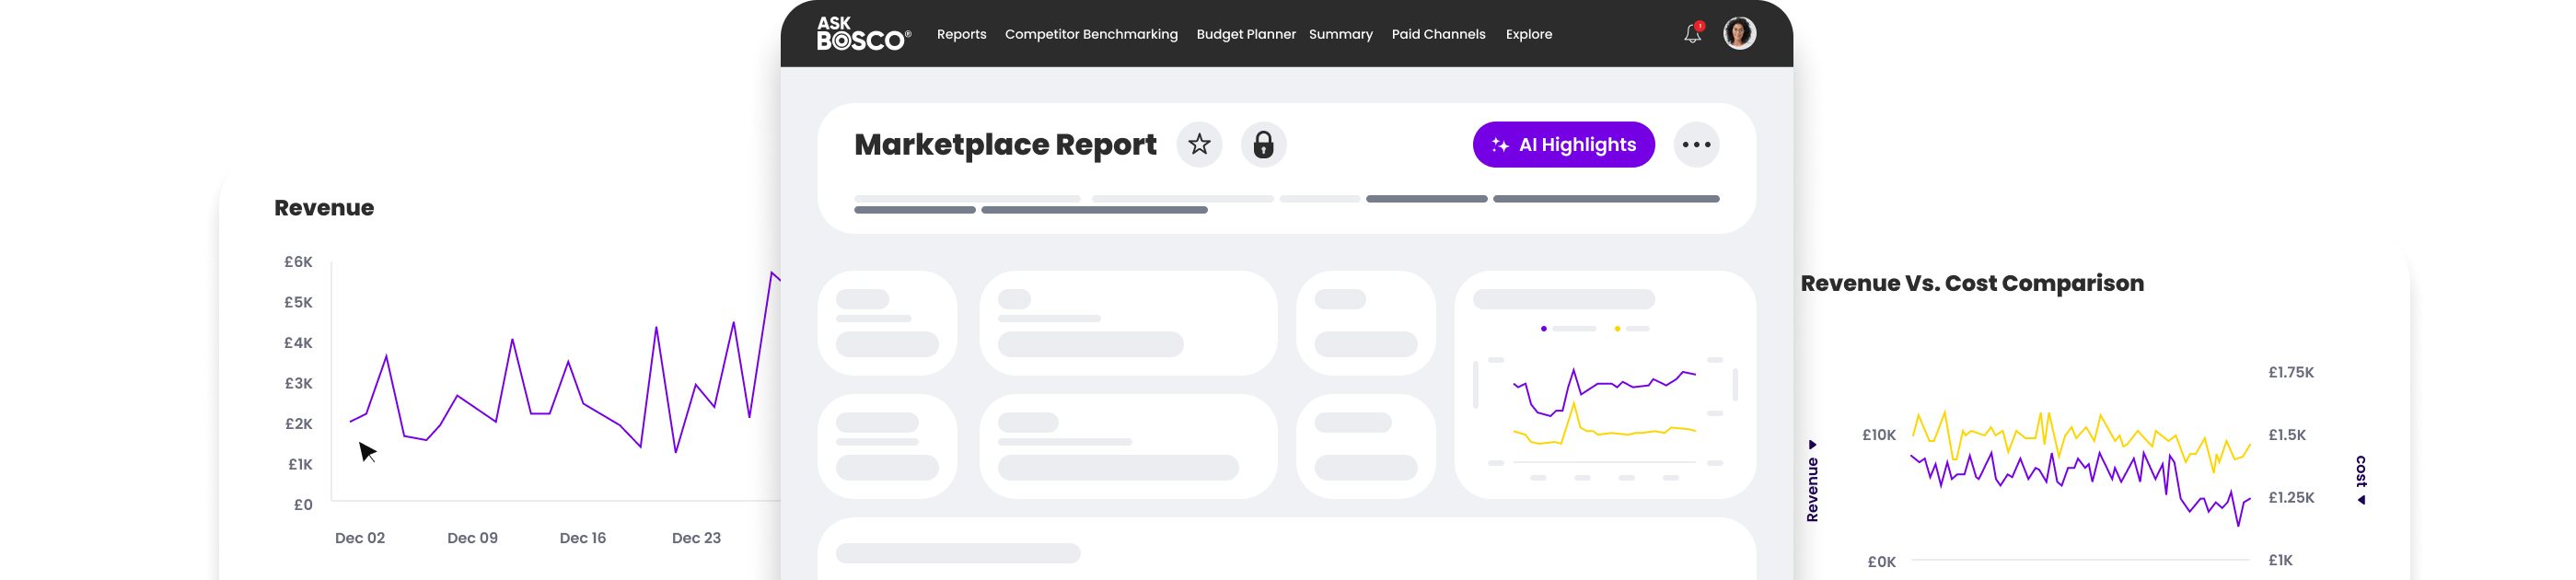Click the Ask Bosco logo

point(863,34)
